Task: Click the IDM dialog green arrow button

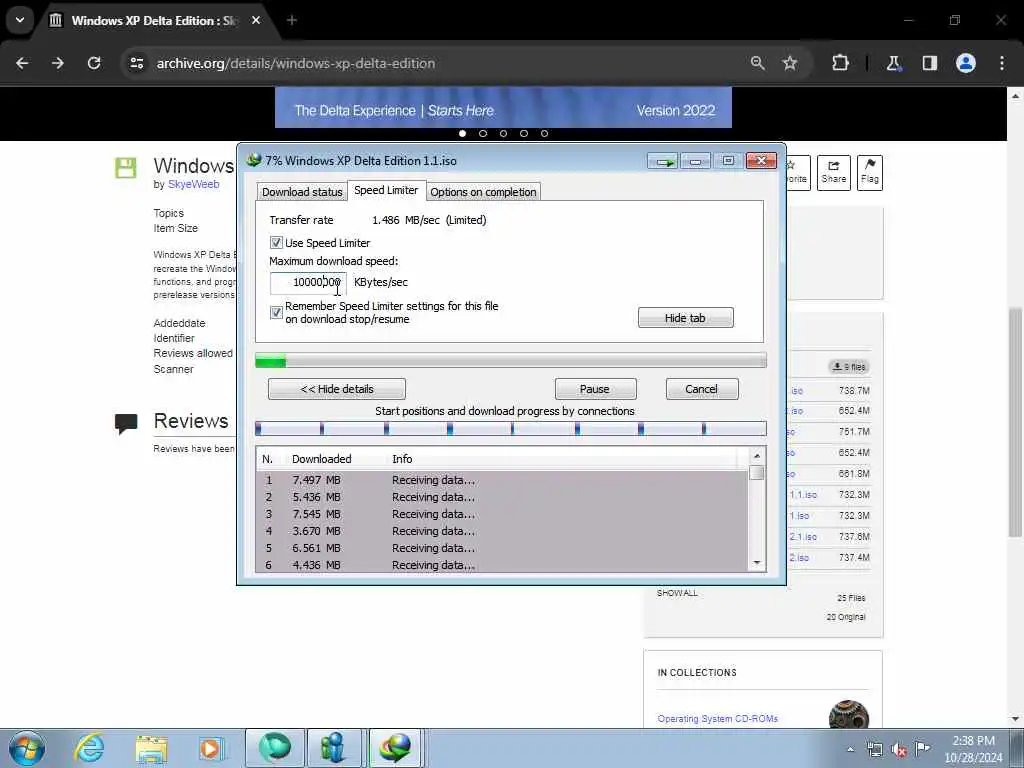Action: pos(664,161)
